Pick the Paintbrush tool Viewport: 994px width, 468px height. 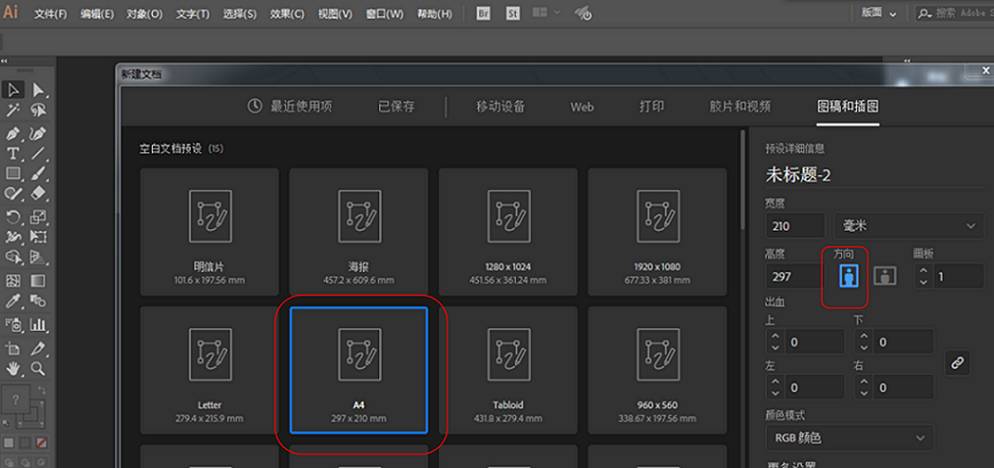39,173
